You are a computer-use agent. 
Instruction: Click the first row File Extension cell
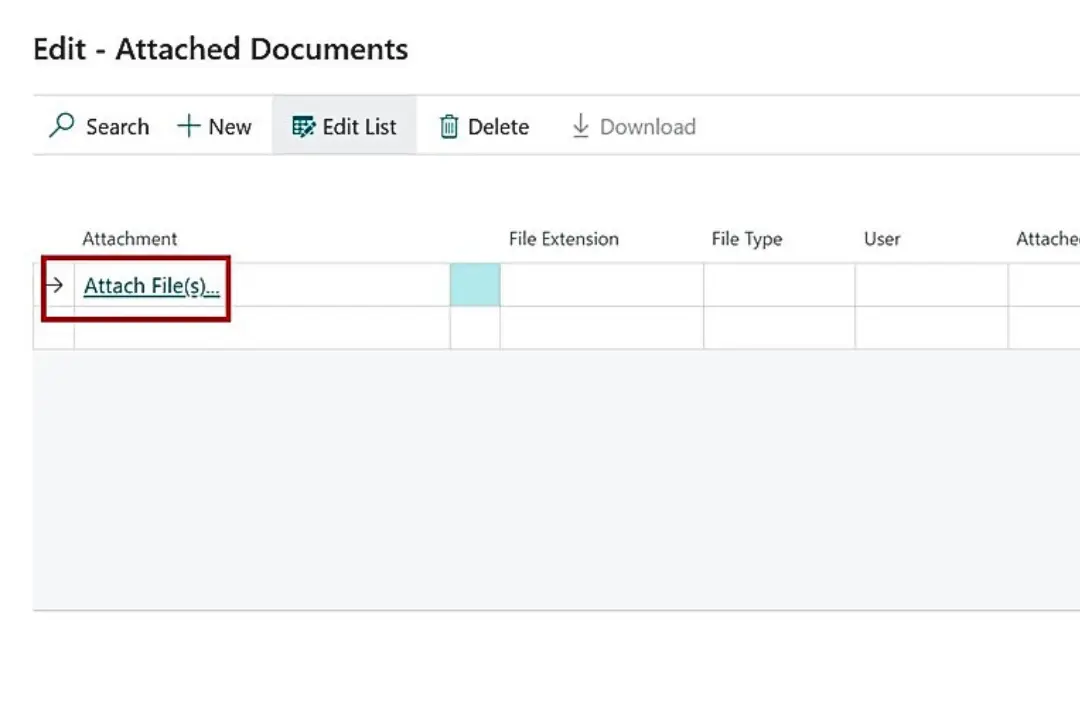[602, 285]
